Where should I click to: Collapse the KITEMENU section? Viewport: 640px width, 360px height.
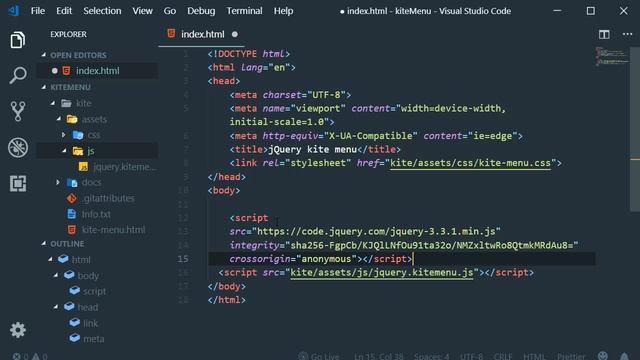coord(44,87)
